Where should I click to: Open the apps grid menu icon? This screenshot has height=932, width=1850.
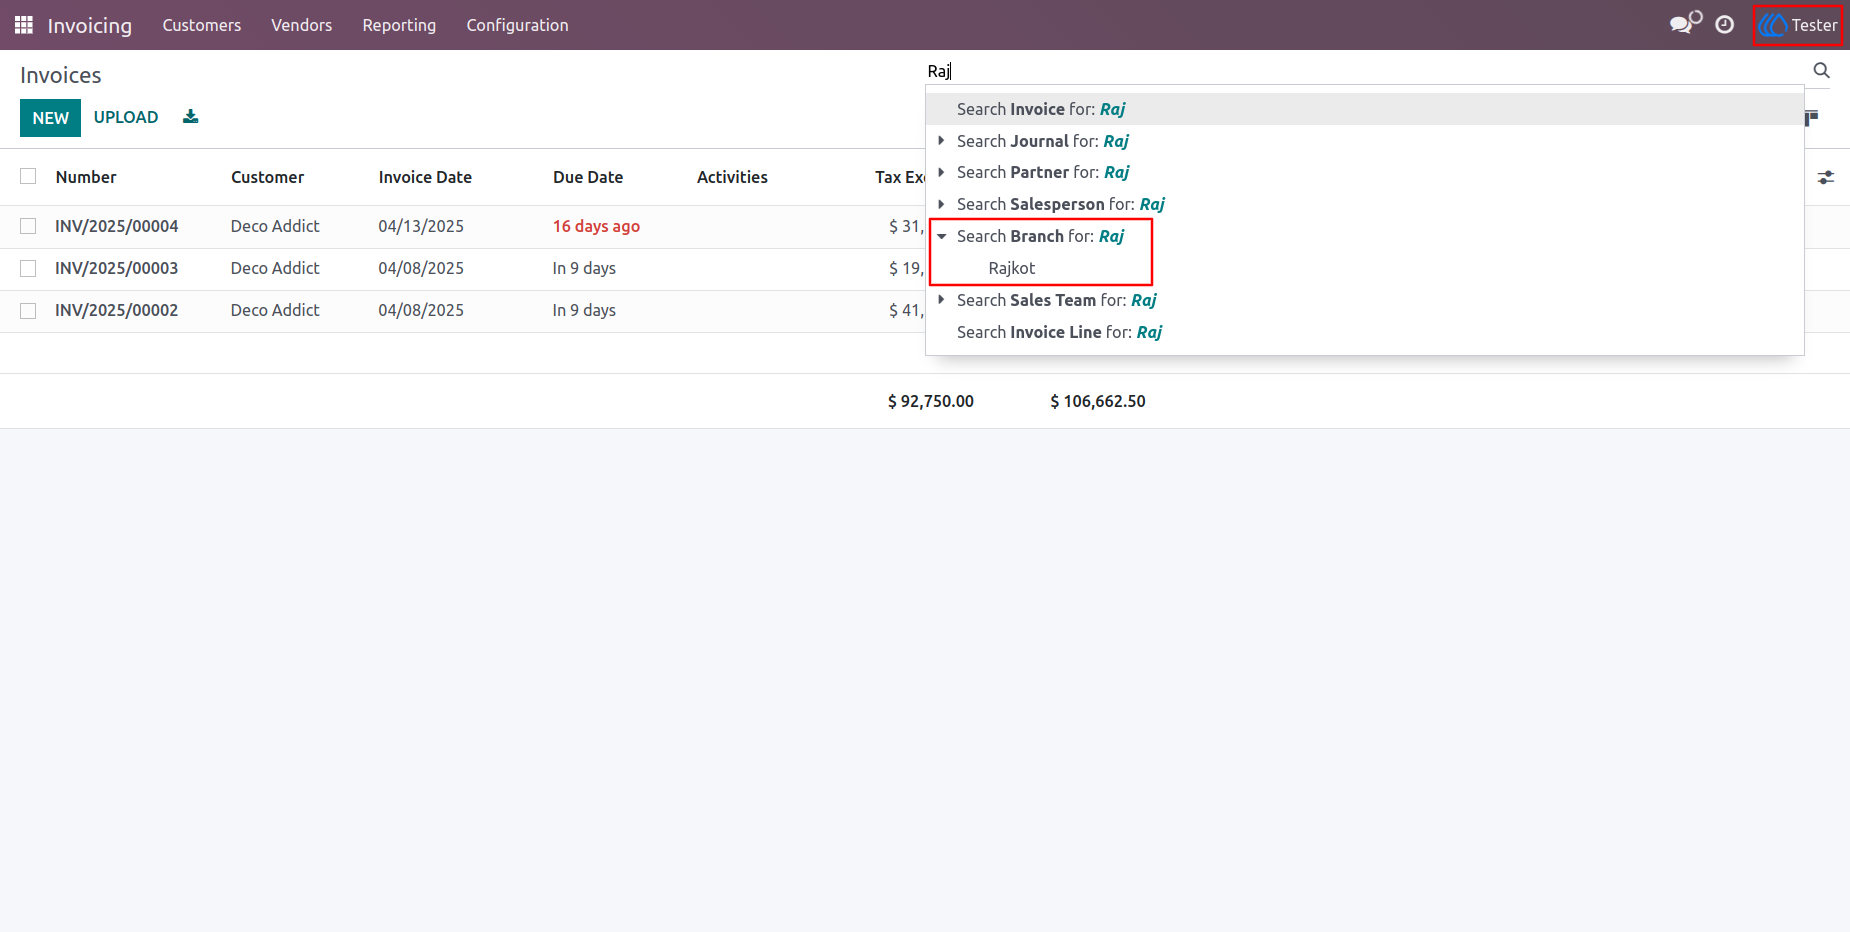click(24, 25)
